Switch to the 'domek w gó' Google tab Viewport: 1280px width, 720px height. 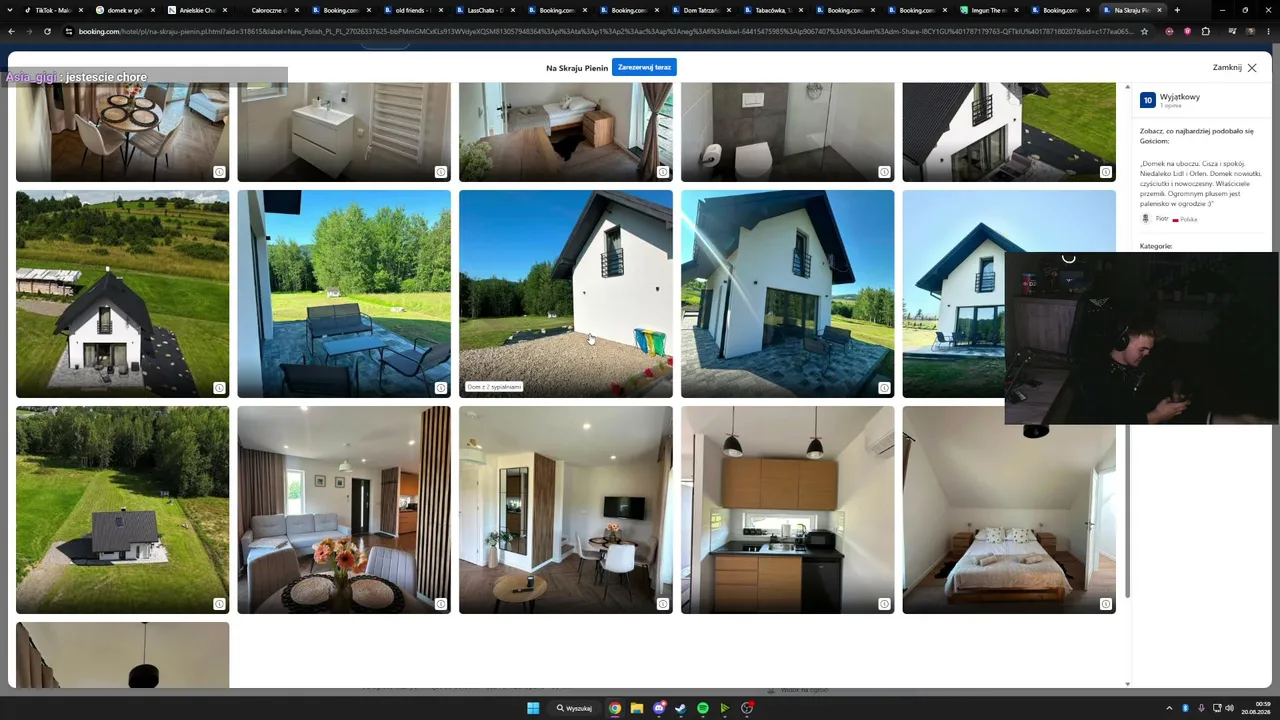click(x=125, y=10)
